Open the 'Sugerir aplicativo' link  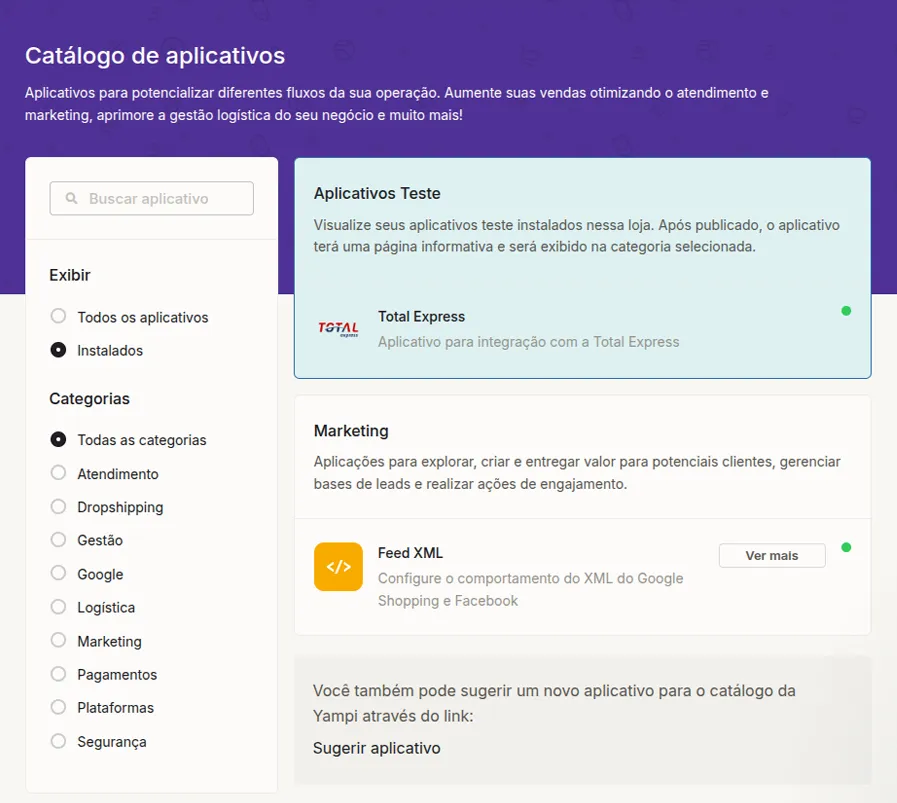coord(376,748)
